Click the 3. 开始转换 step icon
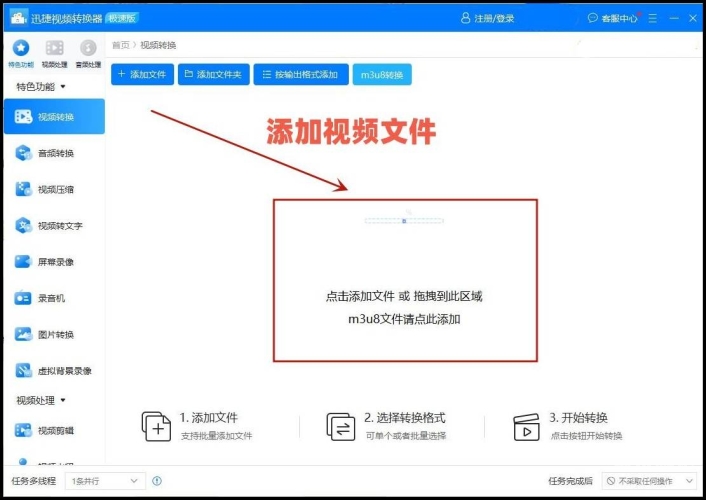The width and height of the screenshot is (706, 500). pos(526,427)
